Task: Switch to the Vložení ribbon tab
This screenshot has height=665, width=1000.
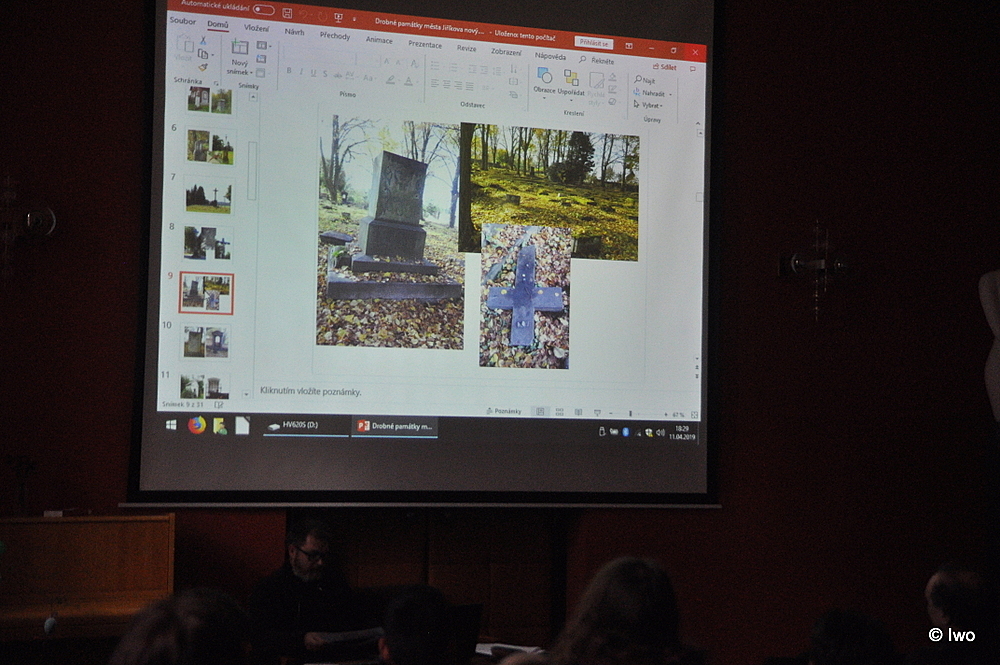Action: tap(256, 28)
